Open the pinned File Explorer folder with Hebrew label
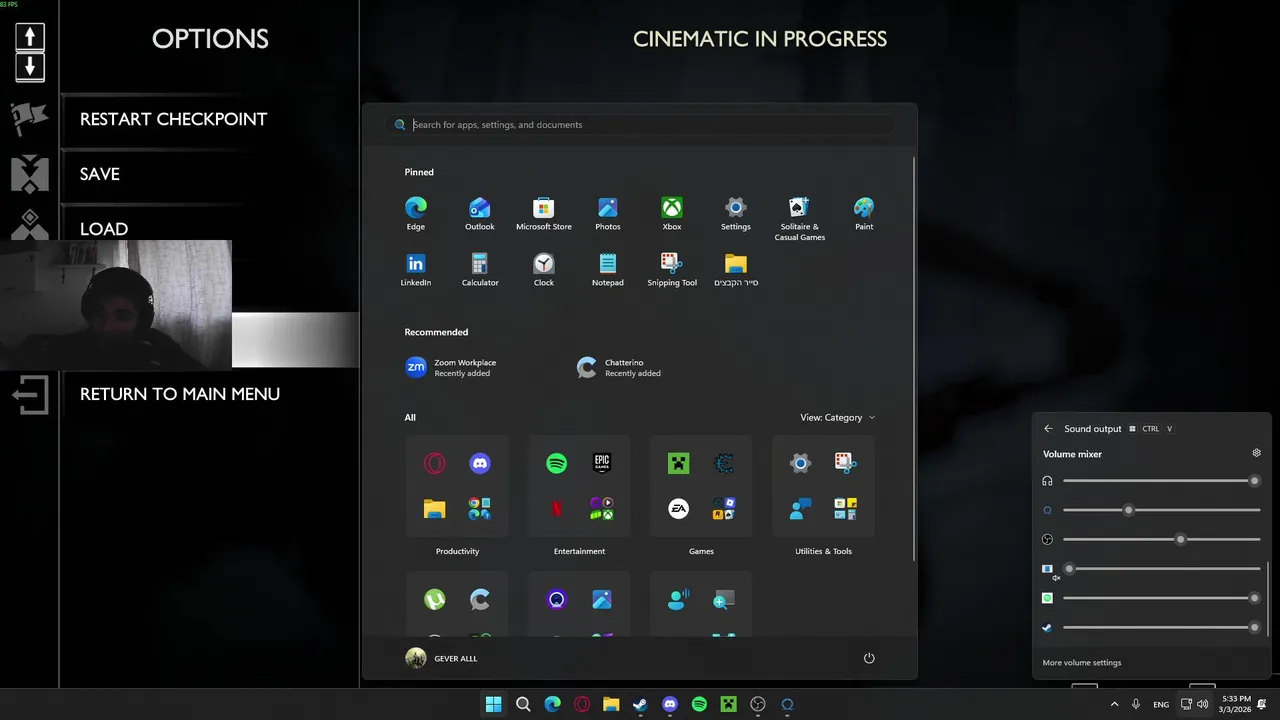Image resolution: width=1280 pixels, height=720 pixels. (736, 269)
